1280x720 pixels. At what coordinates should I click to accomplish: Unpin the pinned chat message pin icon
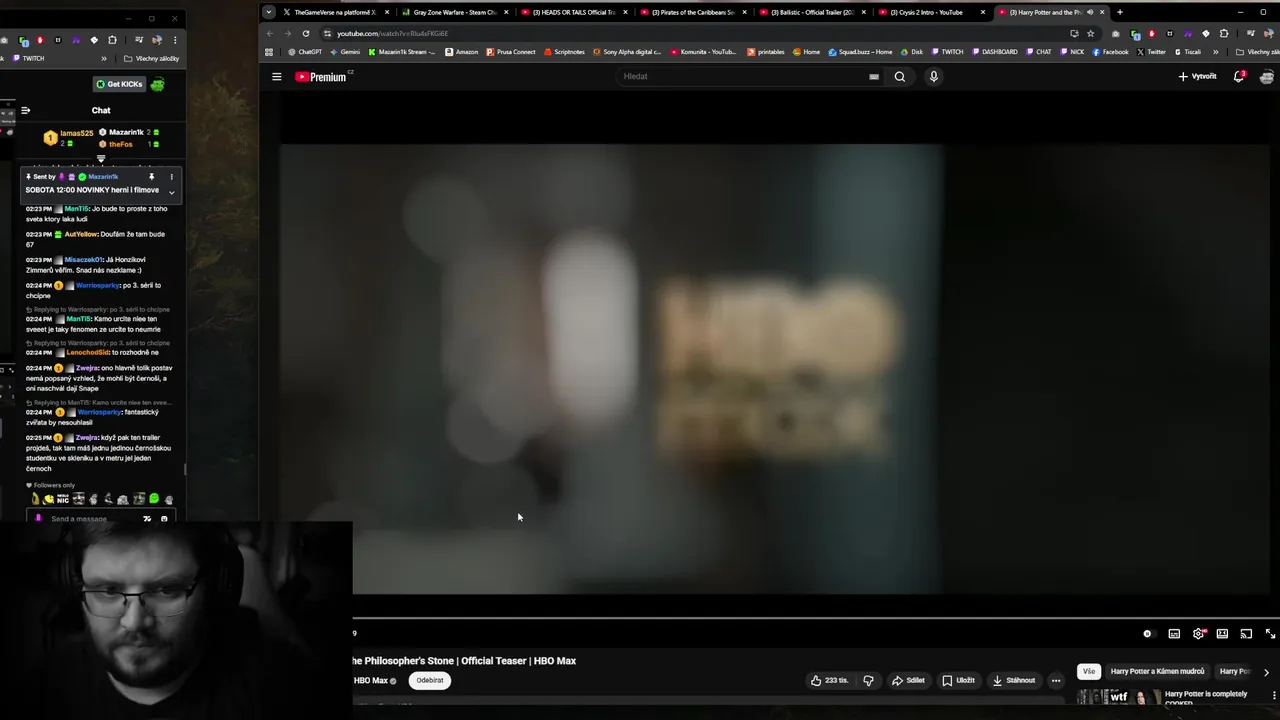152,177
